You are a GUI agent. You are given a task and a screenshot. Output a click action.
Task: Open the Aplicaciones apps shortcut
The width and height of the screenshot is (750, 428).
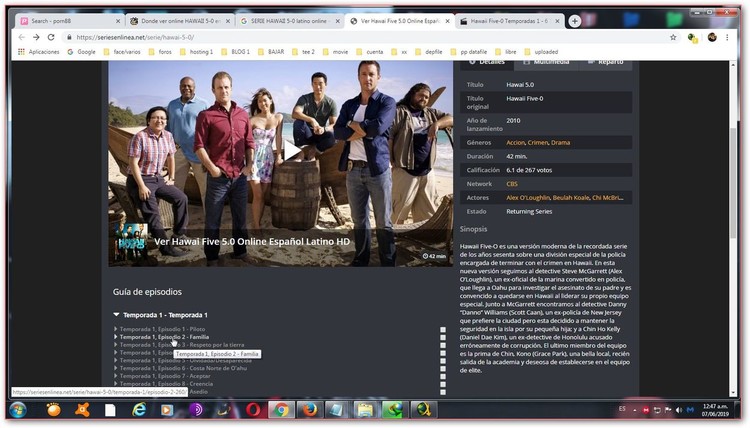[39, 52]
